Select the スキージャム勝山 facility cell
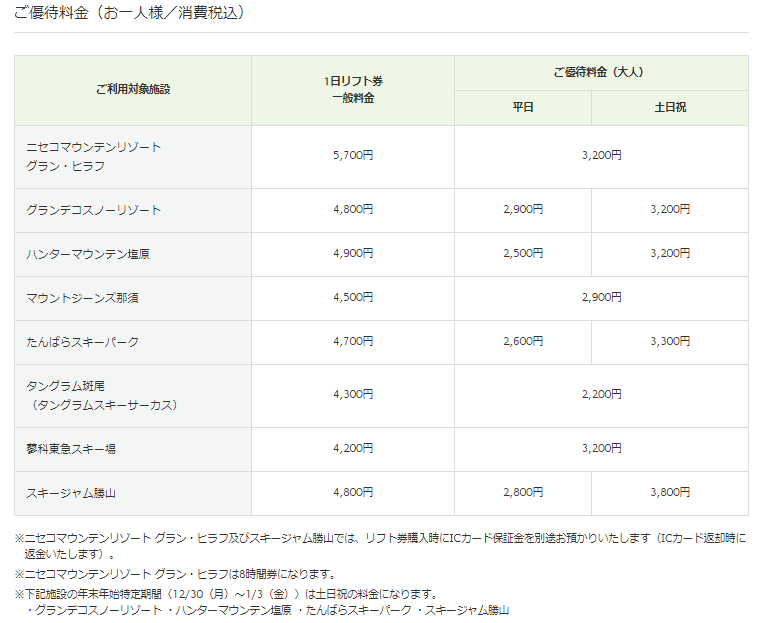760x623 pixels. click(x=133, y=494)
